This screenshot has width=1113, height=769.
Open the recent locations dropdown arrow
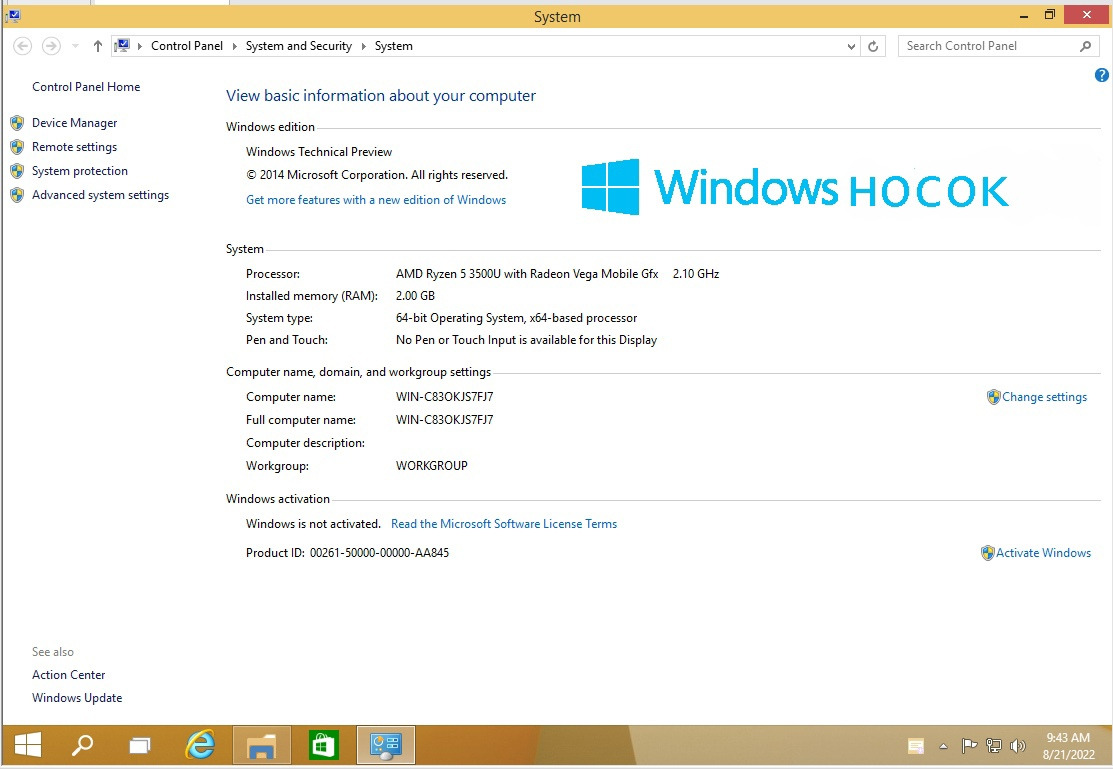75,46
